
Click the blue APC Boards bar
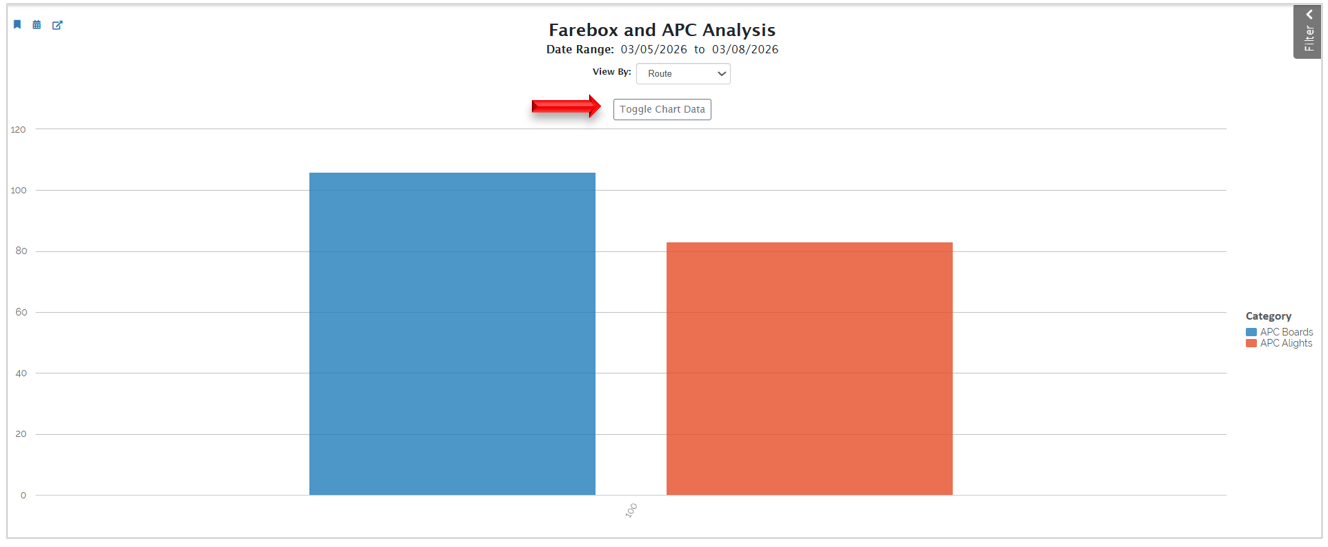[x=452, y=334]
